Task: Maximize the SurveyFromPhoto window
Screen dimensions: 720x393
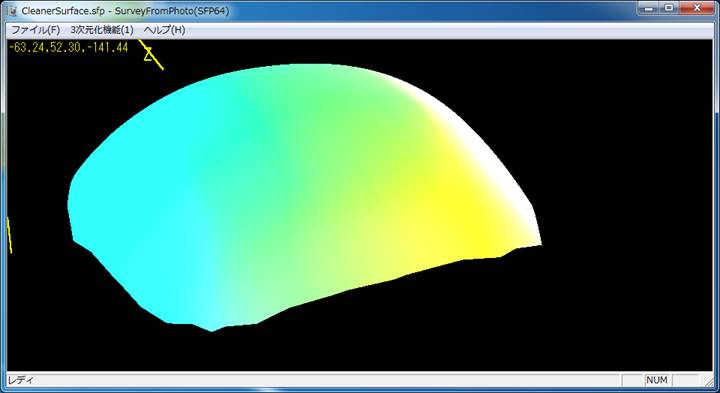Action: coord(669,8)
